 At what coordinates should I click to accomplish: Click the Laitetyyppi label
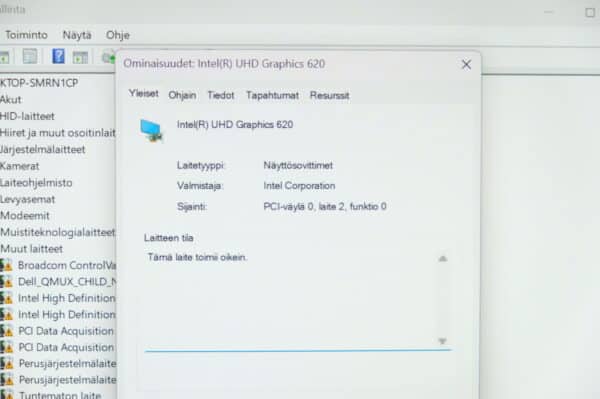pos(201,165)
